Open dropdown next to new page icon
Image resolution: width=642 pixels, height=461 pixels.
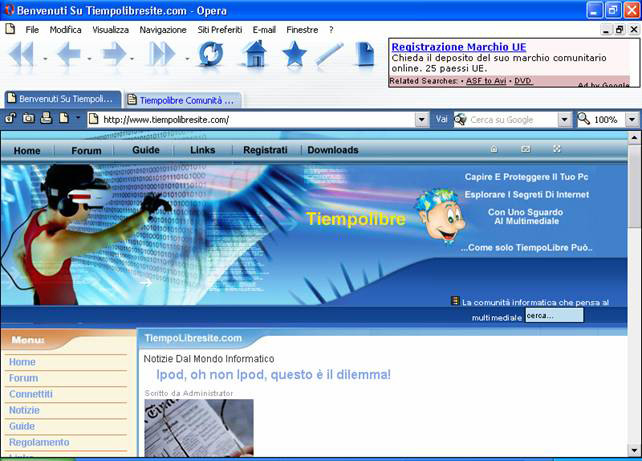(x=78, y=118)
